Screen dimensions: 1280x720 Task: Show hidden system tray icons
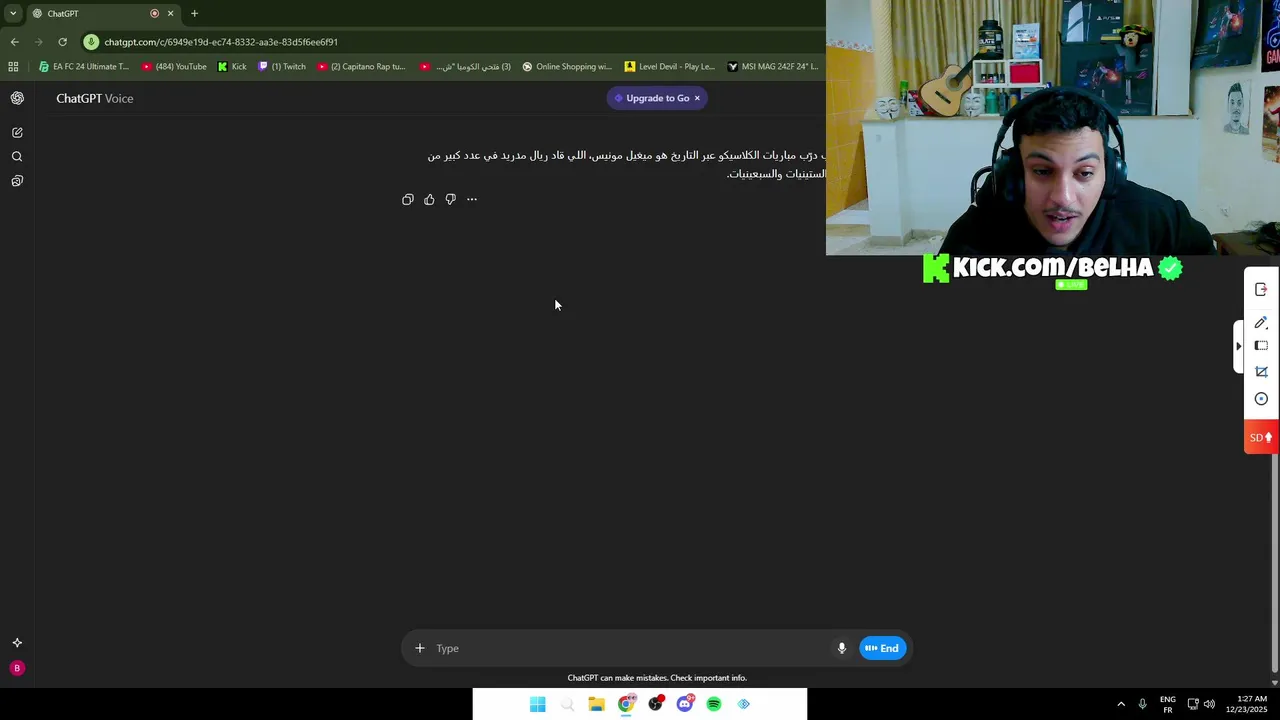click(1121, 704)
